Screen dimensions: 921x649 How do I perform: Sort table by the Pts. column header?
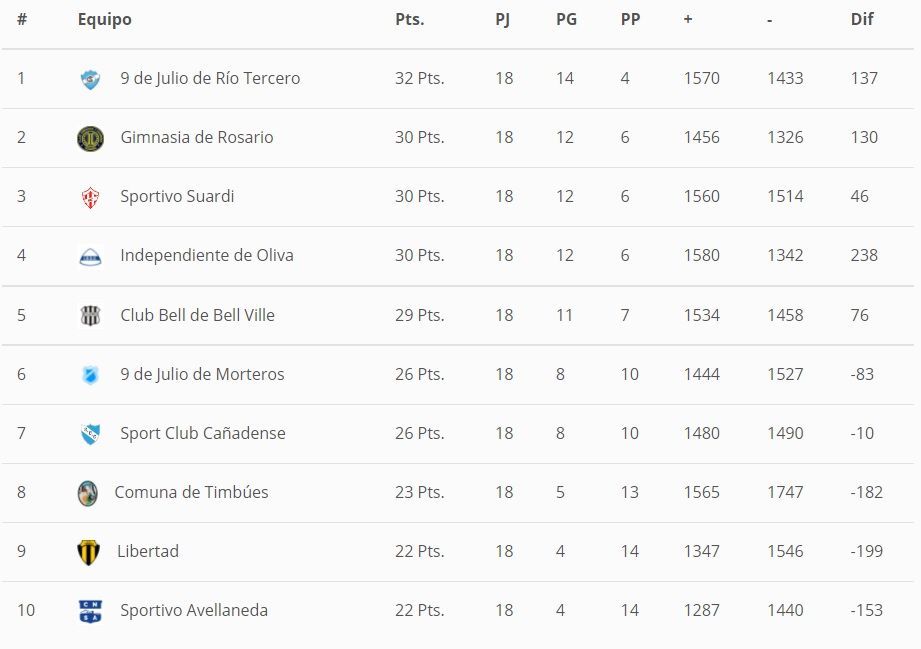click(409, 19)
